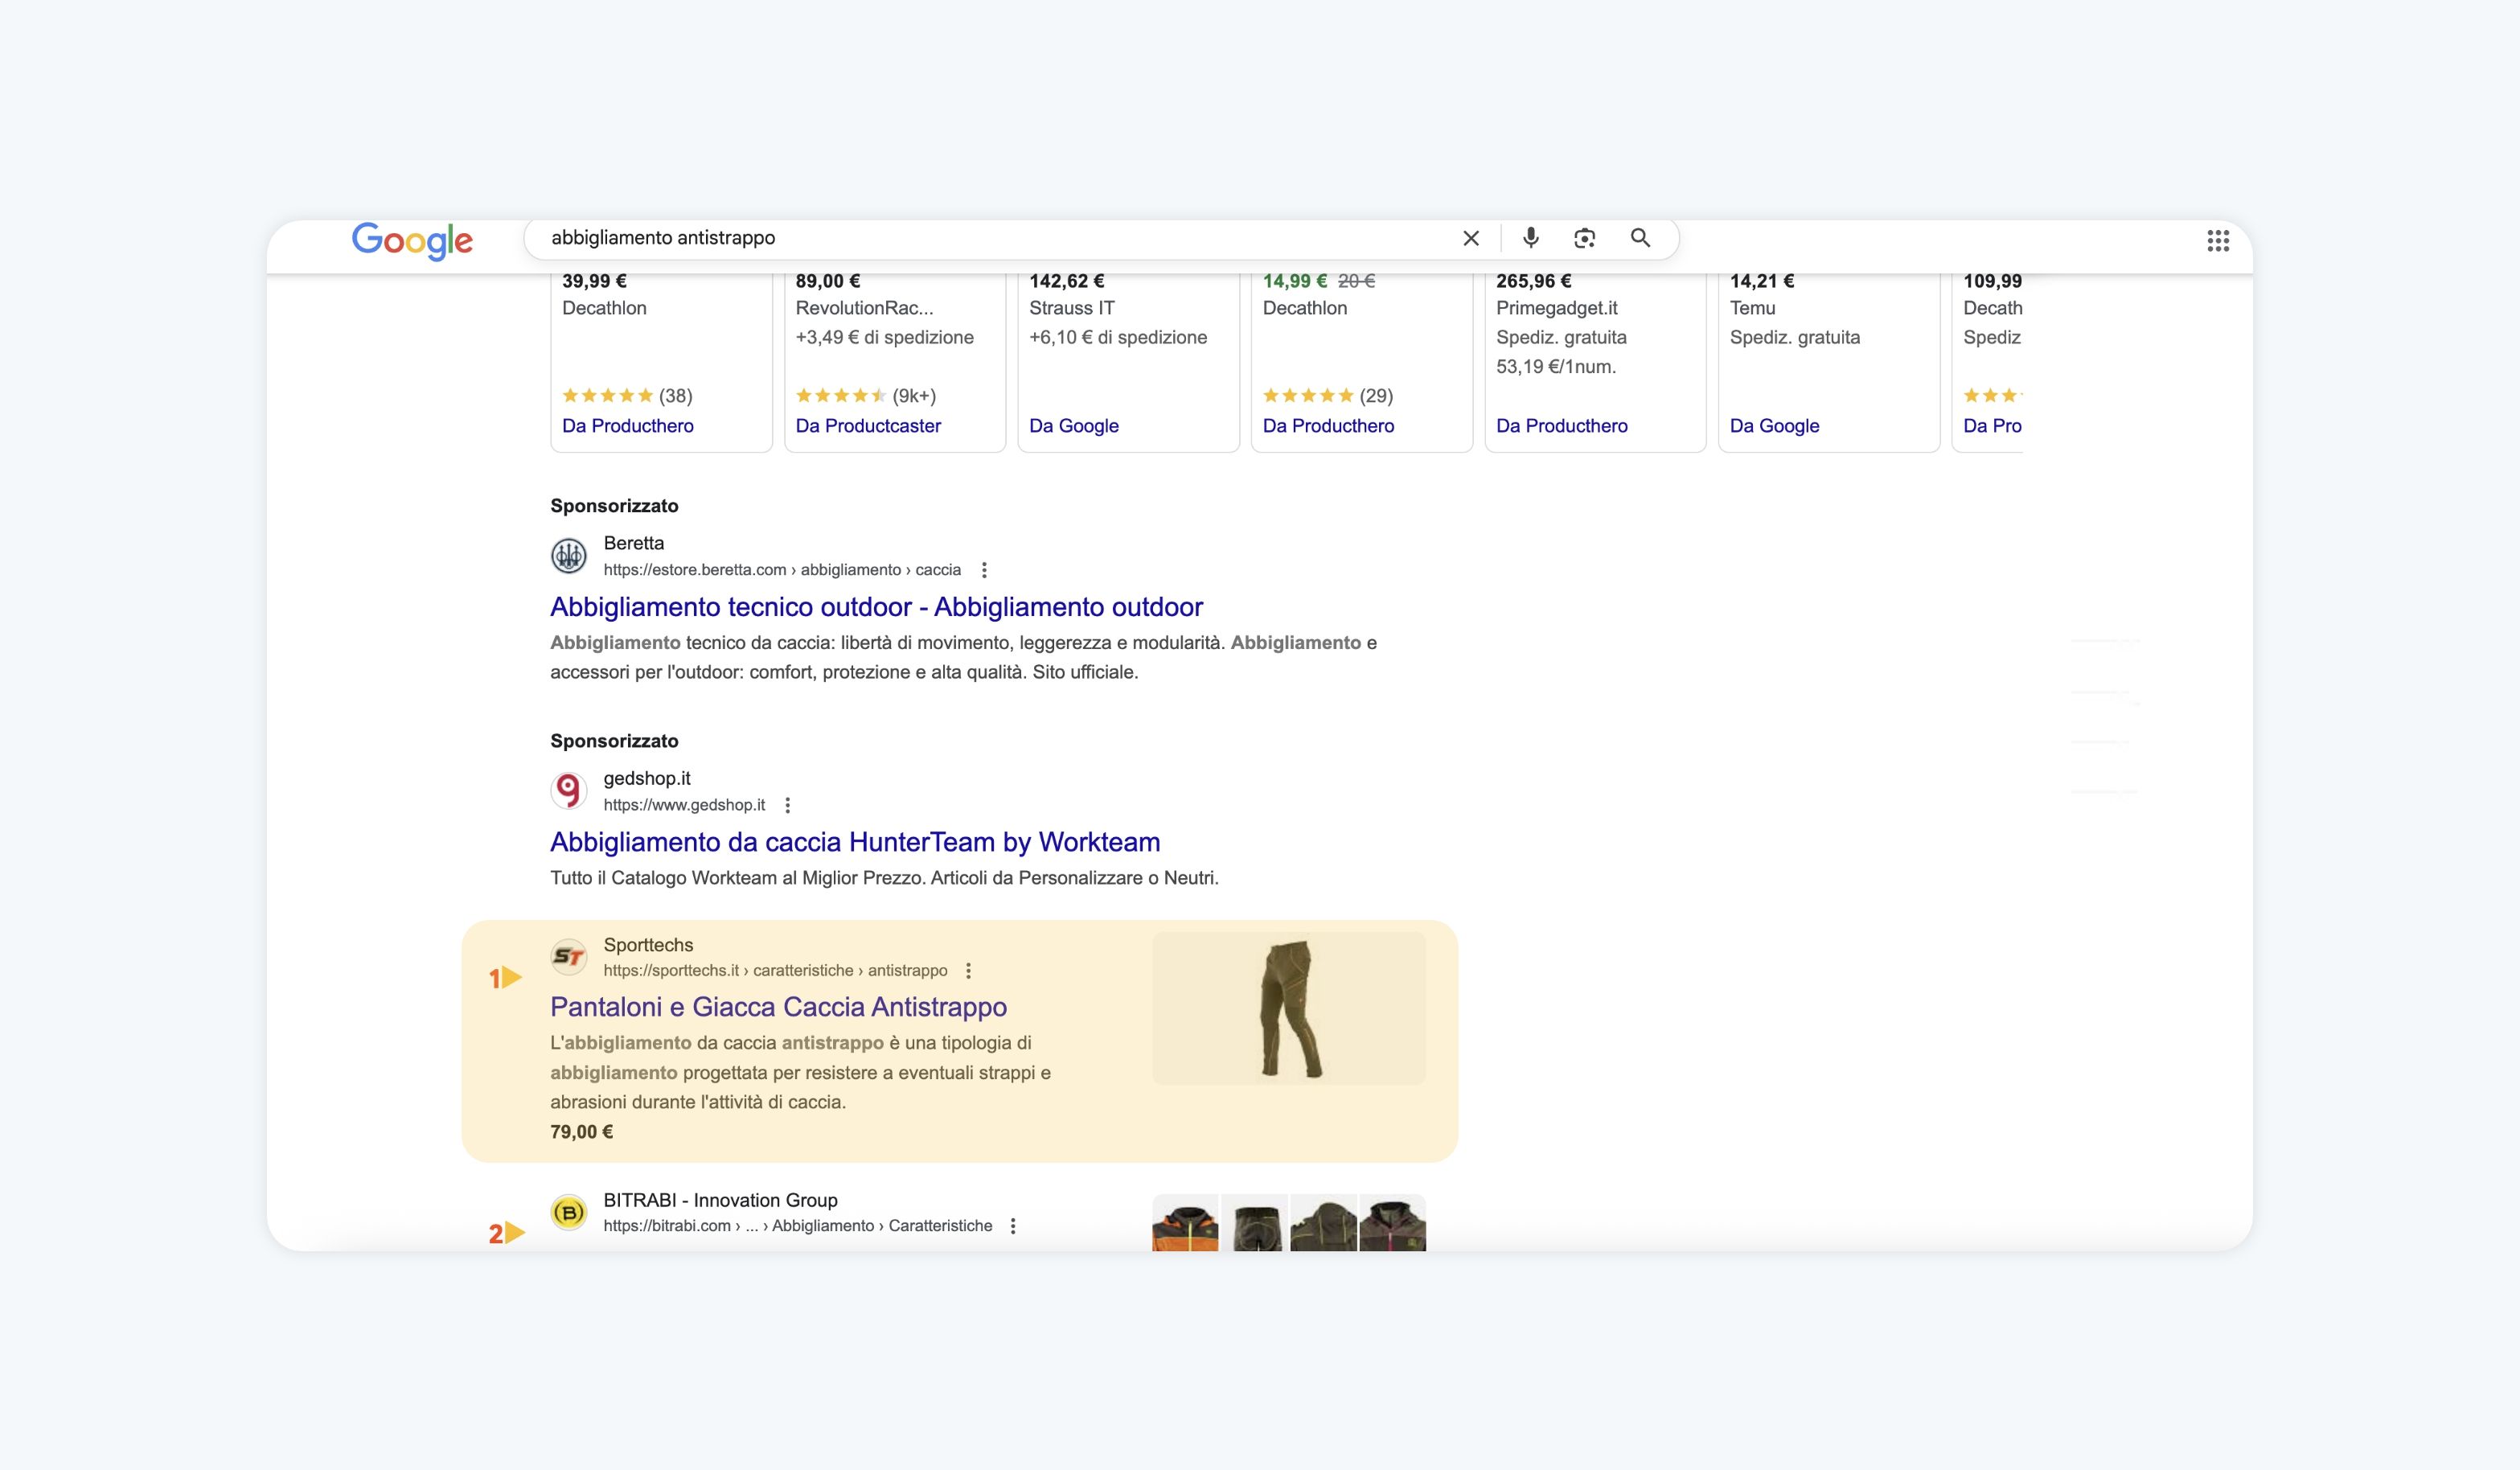Open BITRABI result options menu dots
The image size is (2520, 1470).
click(x=1013, y=1226)
